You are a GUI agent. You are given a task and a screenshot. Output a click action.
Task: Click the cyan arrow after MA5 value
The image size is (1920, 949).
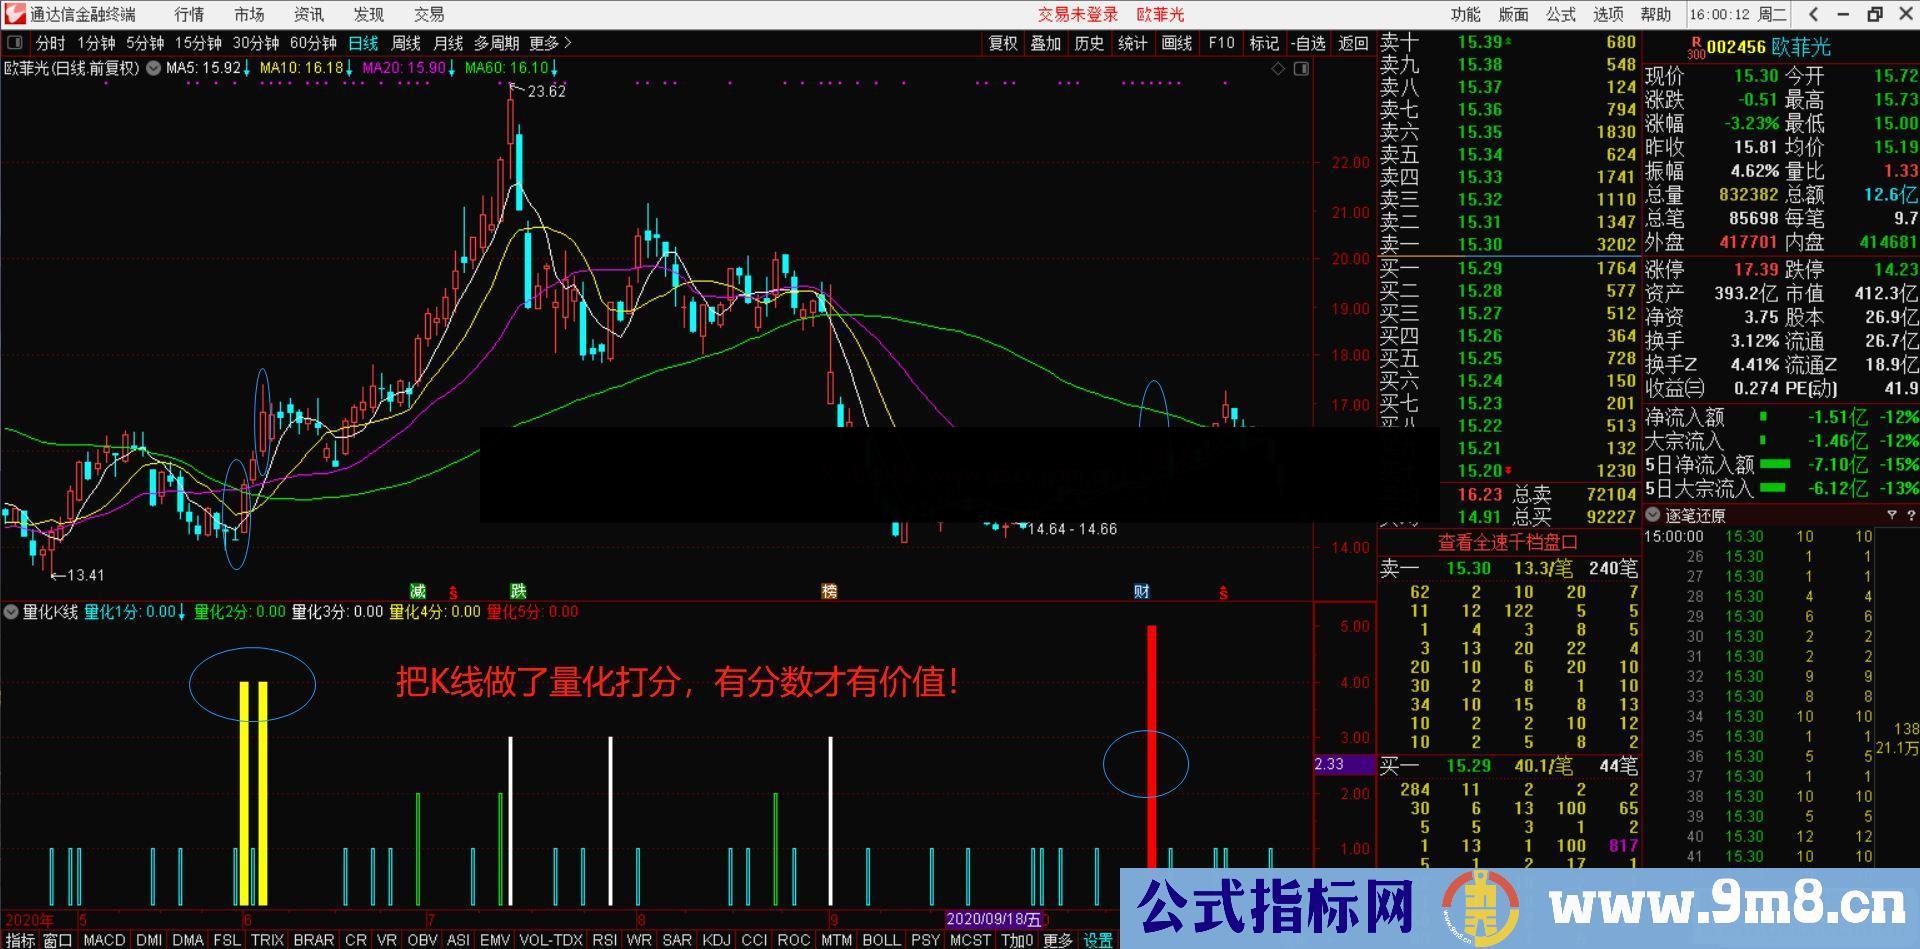(x=247, y=68)
